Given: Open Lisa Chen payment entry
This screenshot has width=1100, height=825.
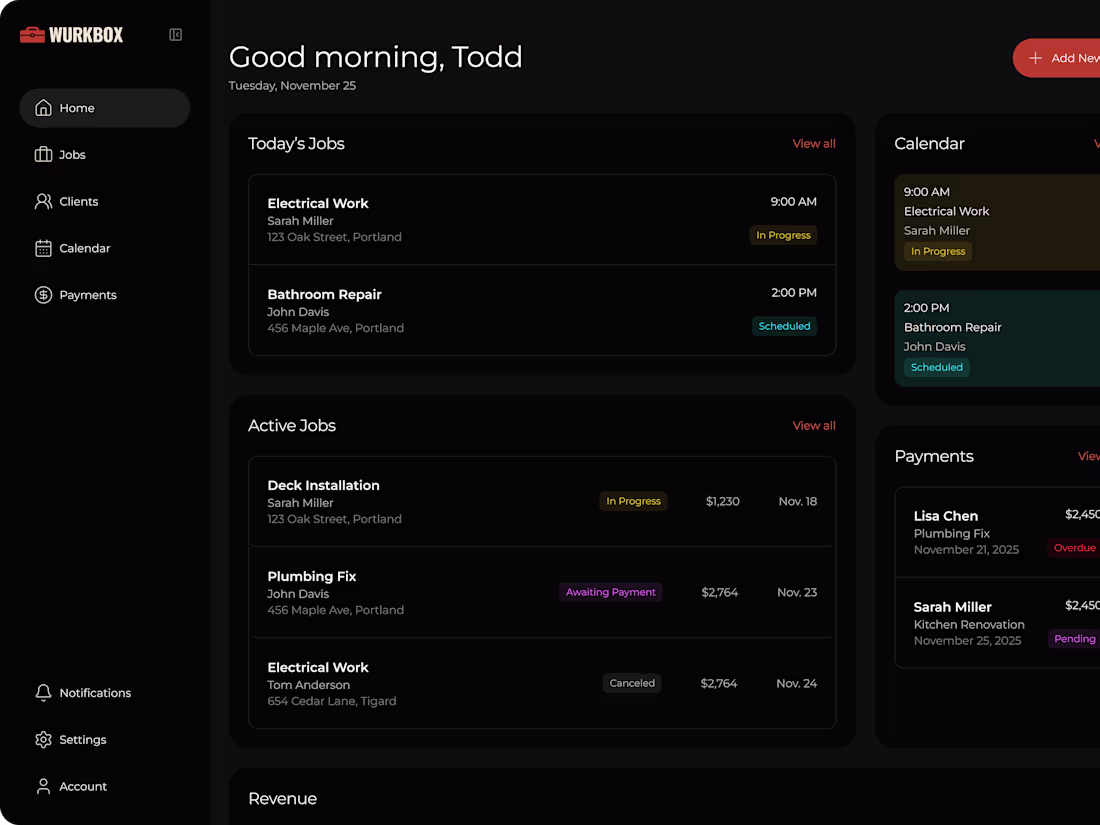Looking at the screenshot, I should point(998,532).
